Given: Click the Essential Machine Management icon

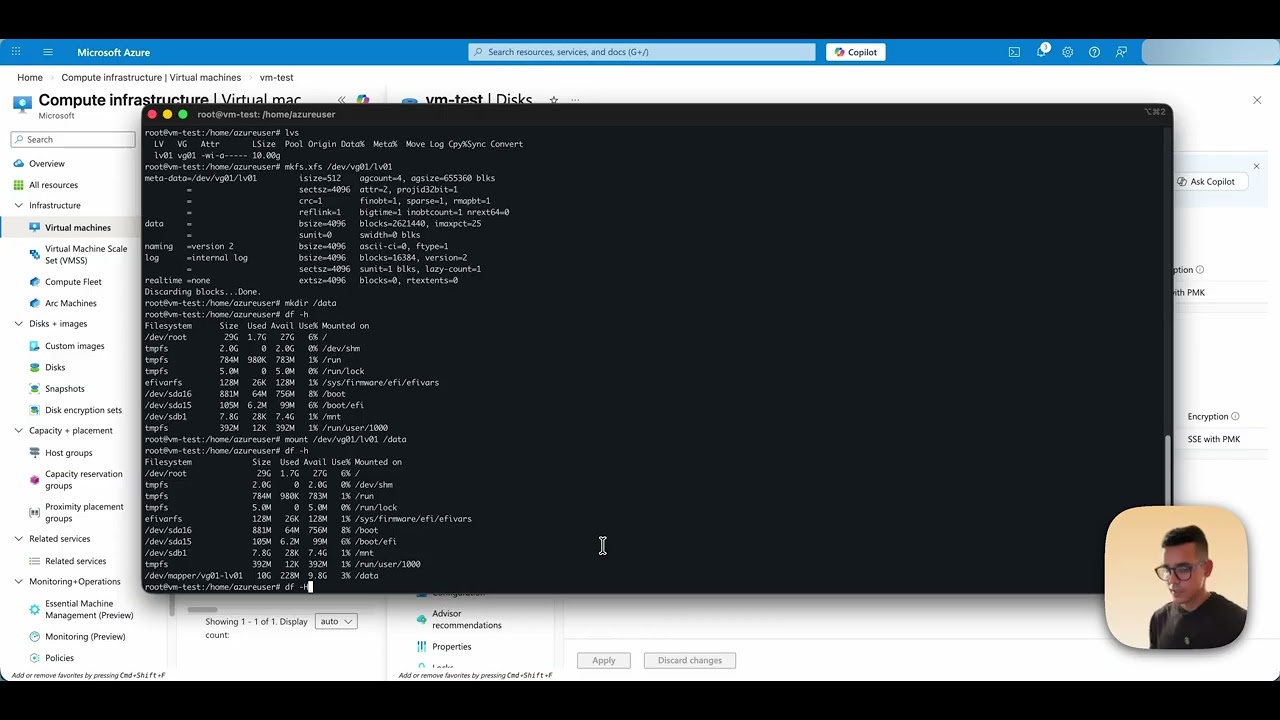Looking at the screenshot, I should point(35,609).
